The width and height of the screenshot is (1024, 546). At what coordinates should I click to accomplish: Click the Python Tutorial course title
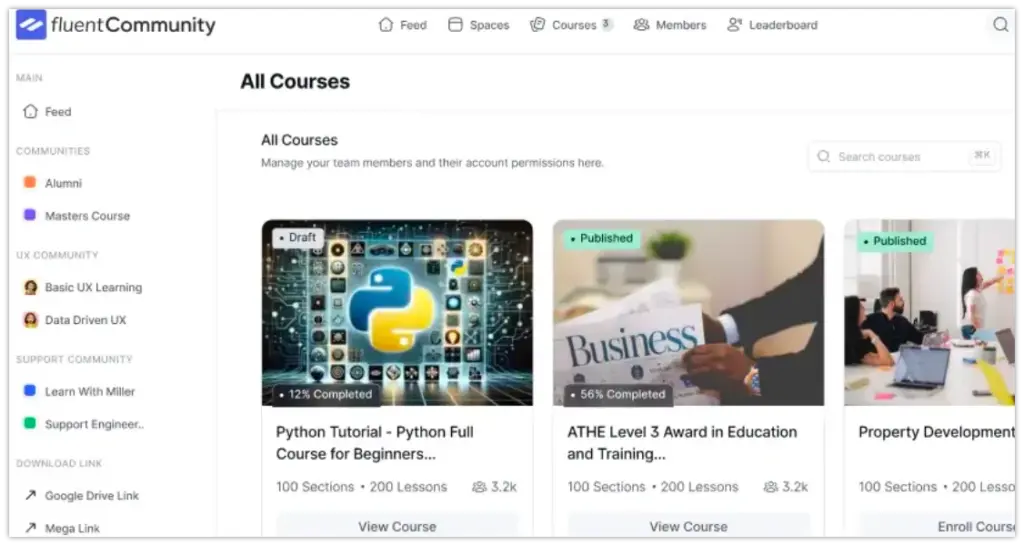pyautogui.click(x=375, y=443)
